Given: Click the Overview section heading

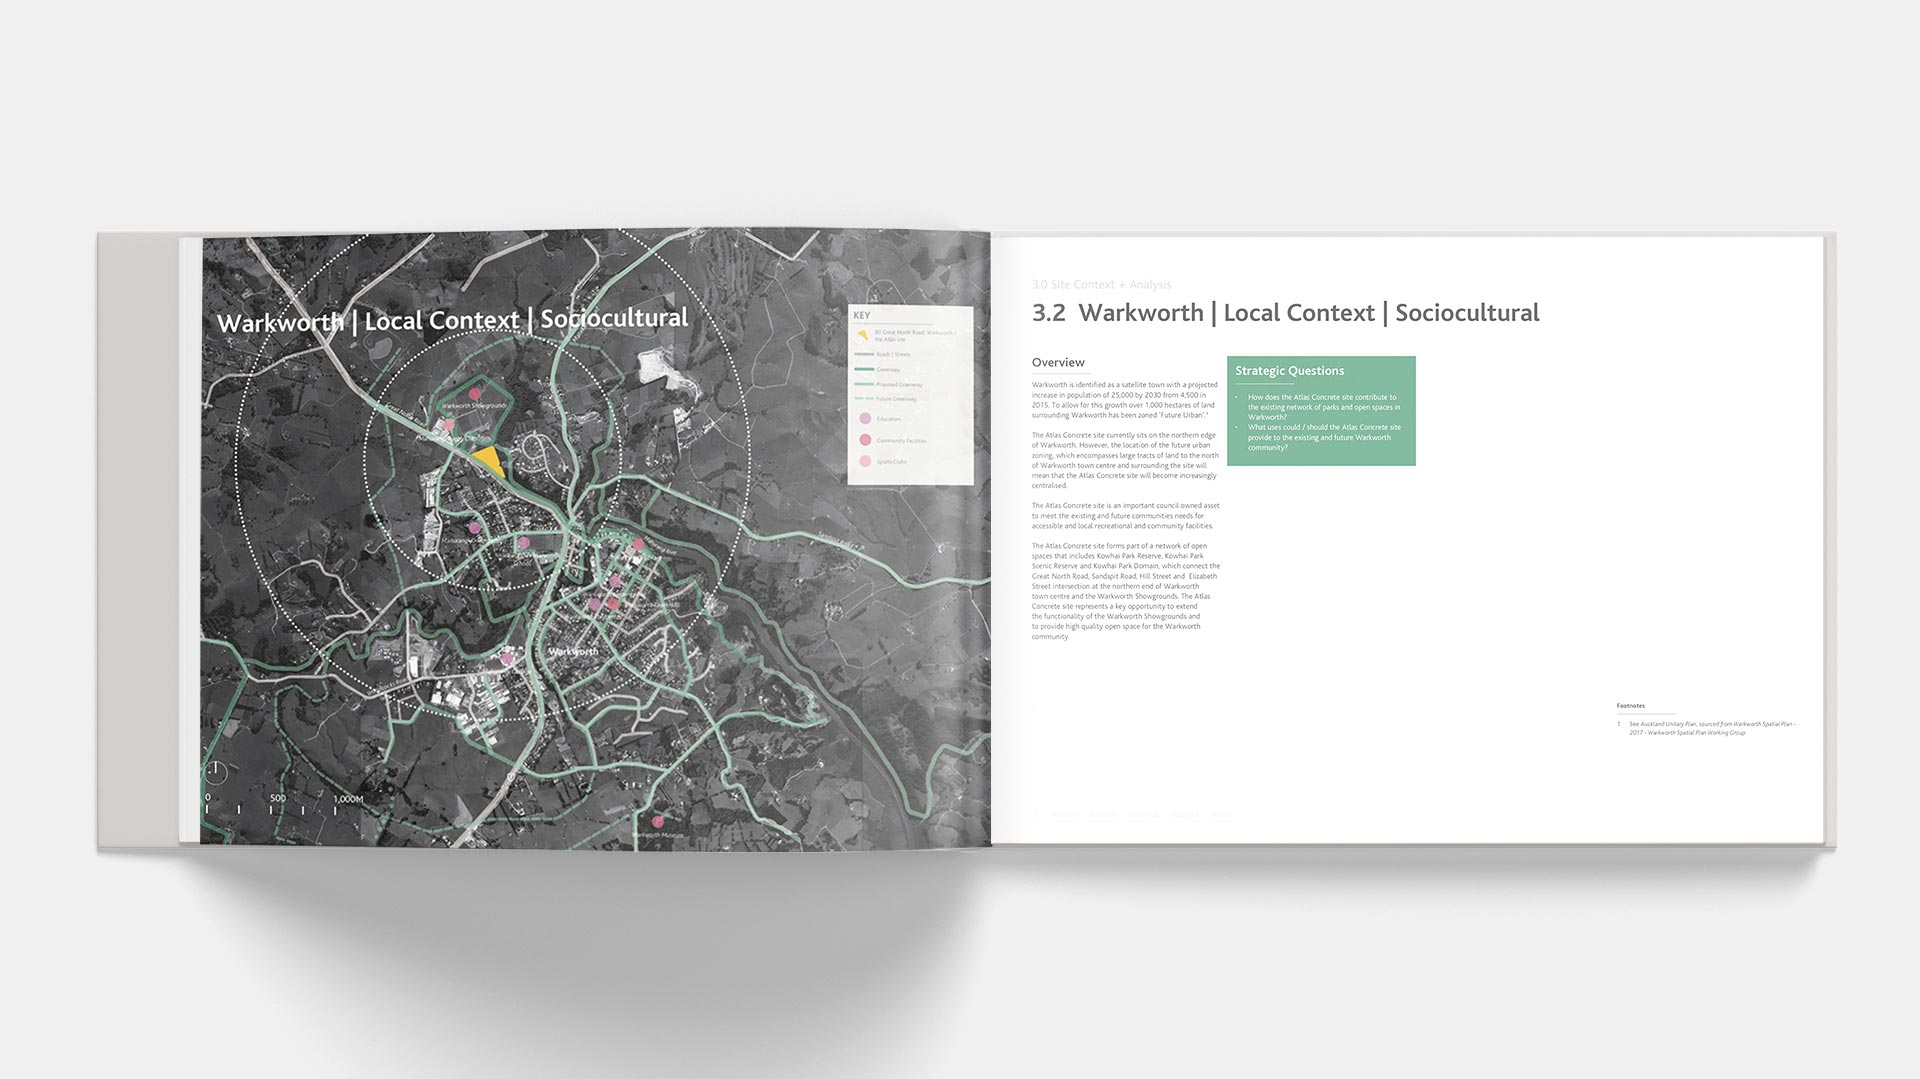Looking at the screenshot, I should (1058, 362).
